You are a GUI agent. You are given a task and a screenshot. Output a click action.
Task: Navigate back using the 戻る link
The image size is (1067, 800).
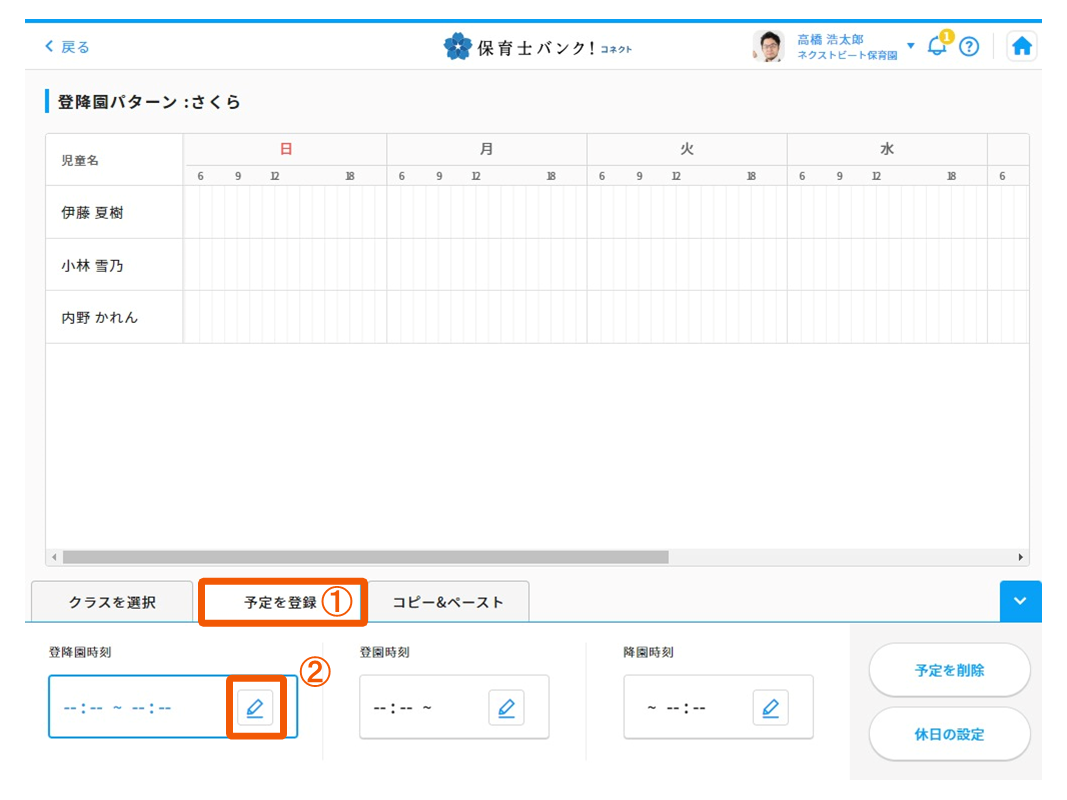point(66,45)
